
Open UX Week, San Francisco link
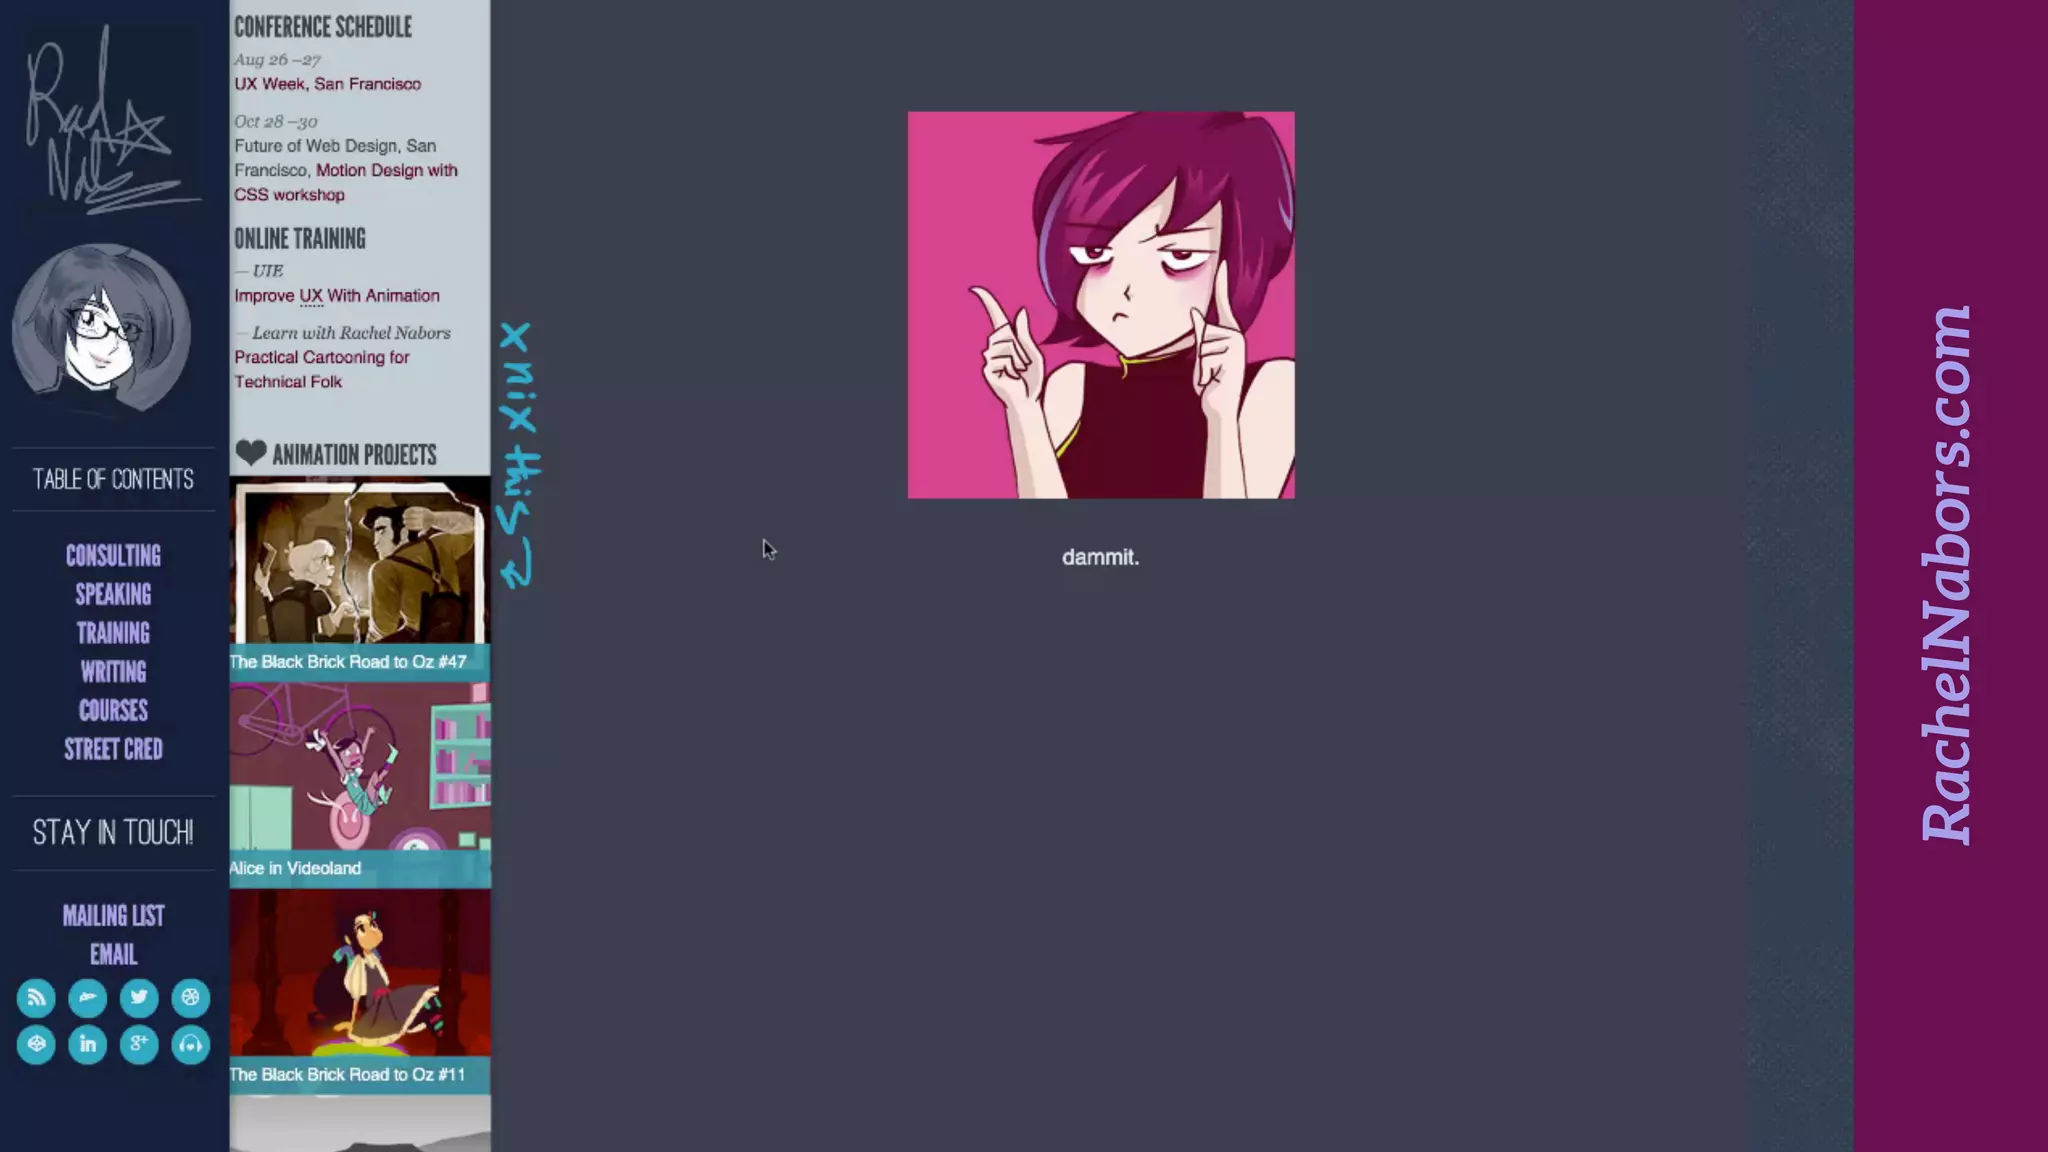(x=327, y=84)
